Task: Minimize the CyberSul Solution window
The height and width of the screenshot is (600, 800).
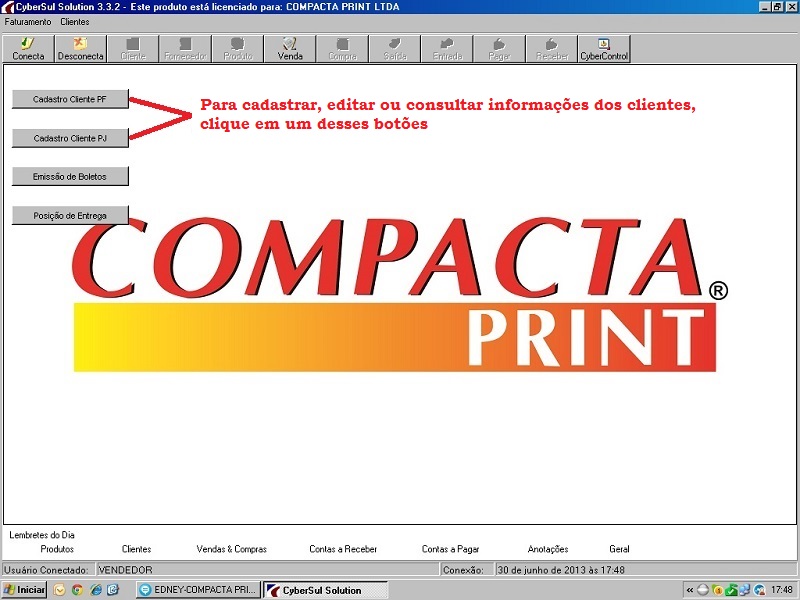Action: coord(764,7)
